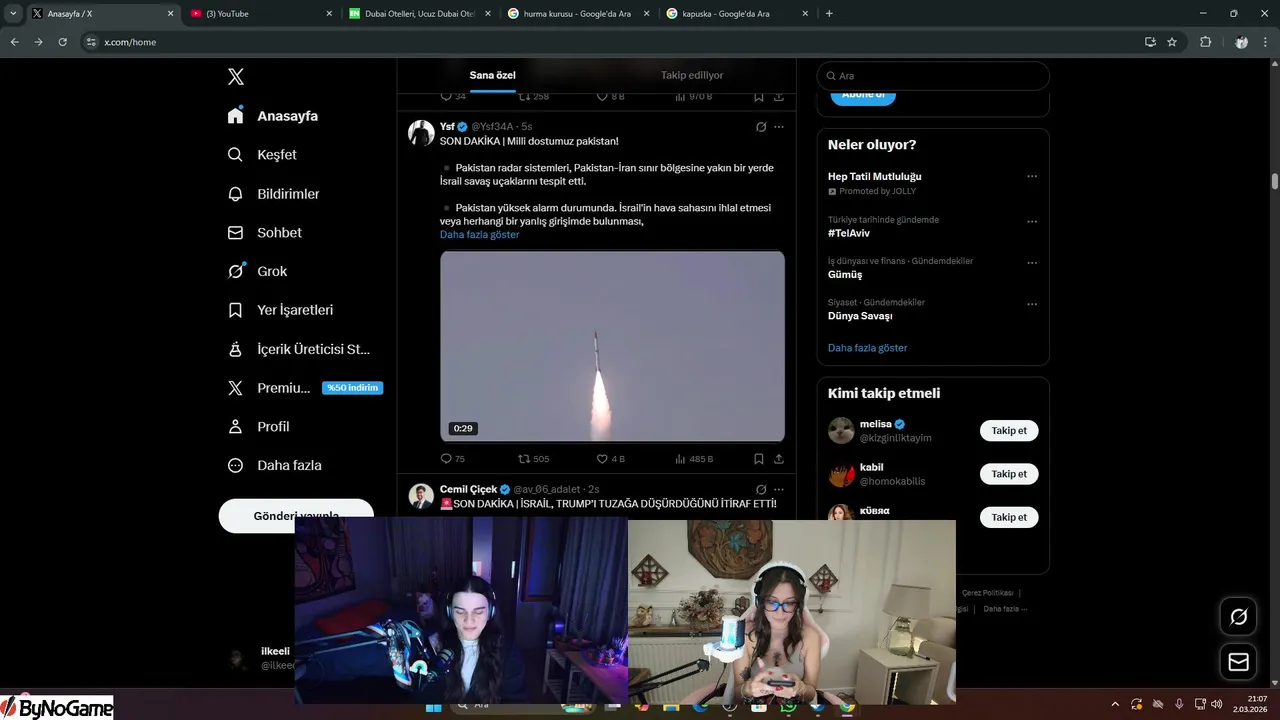Viewport: 1280px width, 720px height.
Task: Switch to hurma kurusu Google tab
Action: pos(579,13)
